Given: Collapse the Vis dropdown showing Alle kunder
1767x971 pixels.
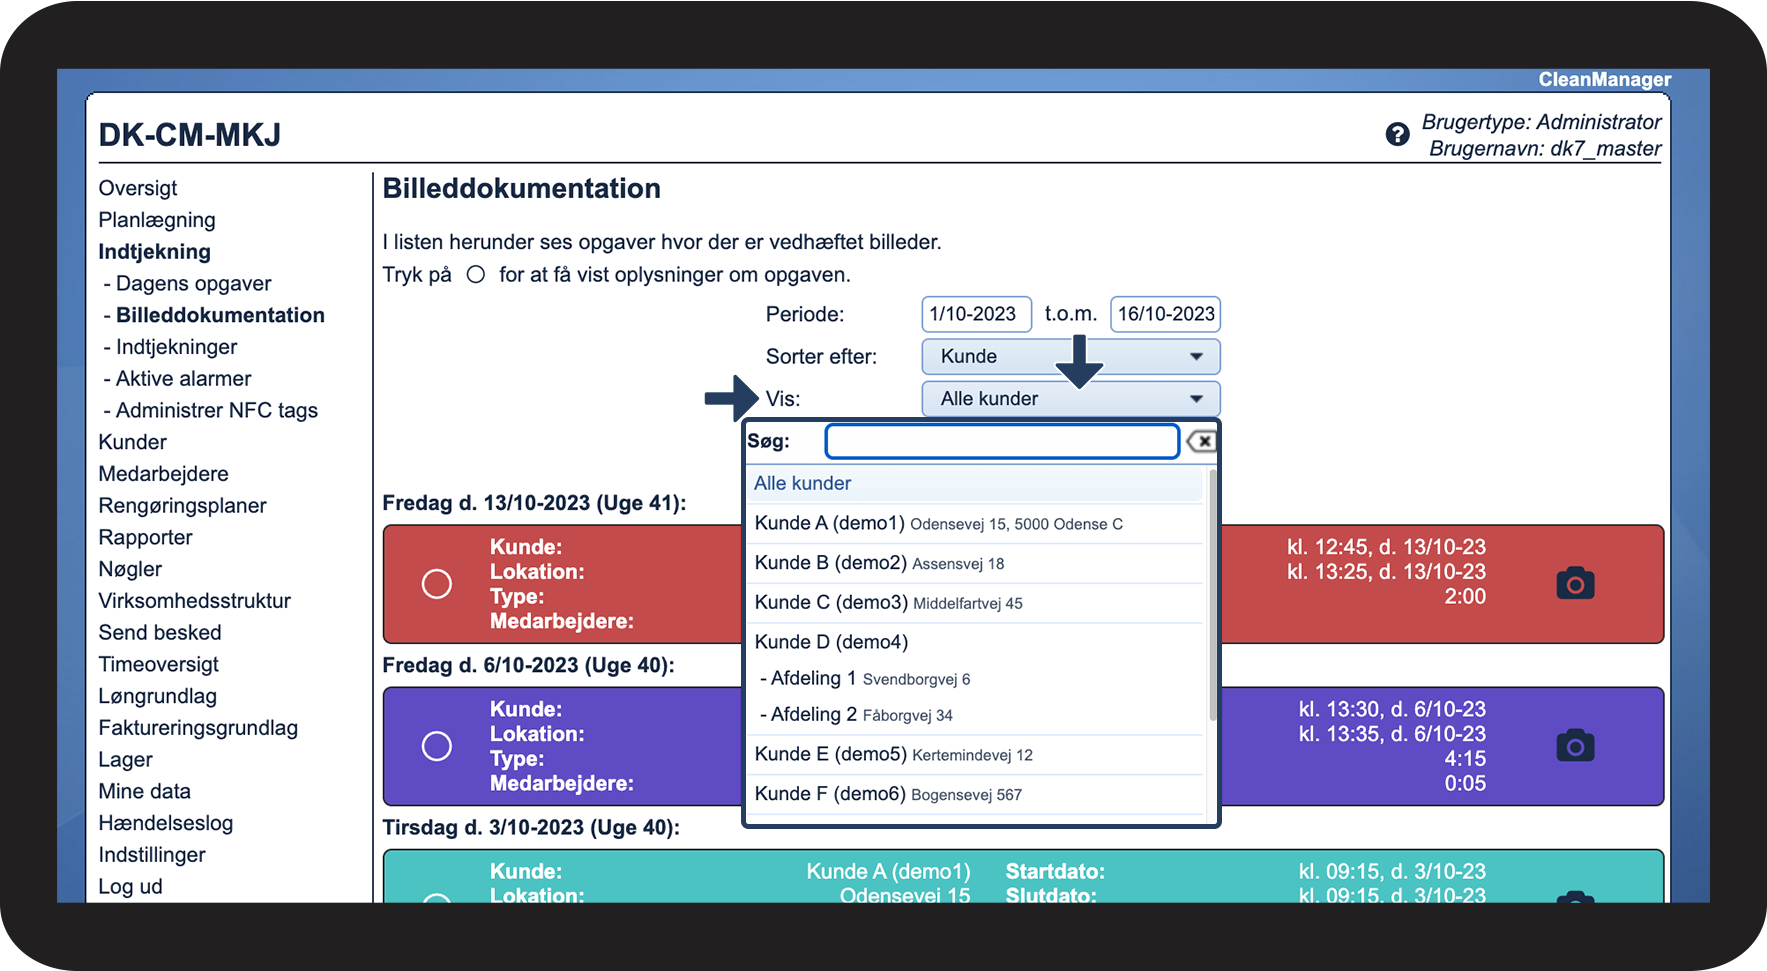Looking at the screenshot, I should [x=1070, y=398].
